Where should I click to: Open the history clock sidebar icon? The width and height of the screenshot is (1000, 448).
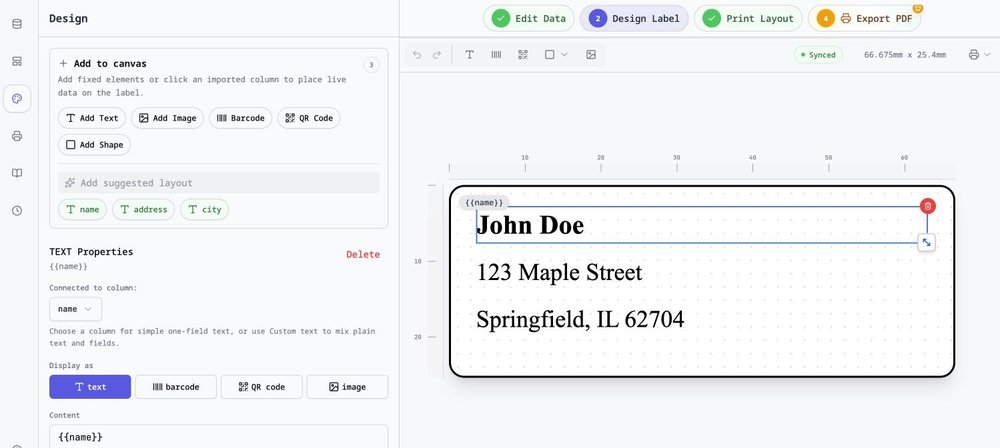click(x=17, y=211)
